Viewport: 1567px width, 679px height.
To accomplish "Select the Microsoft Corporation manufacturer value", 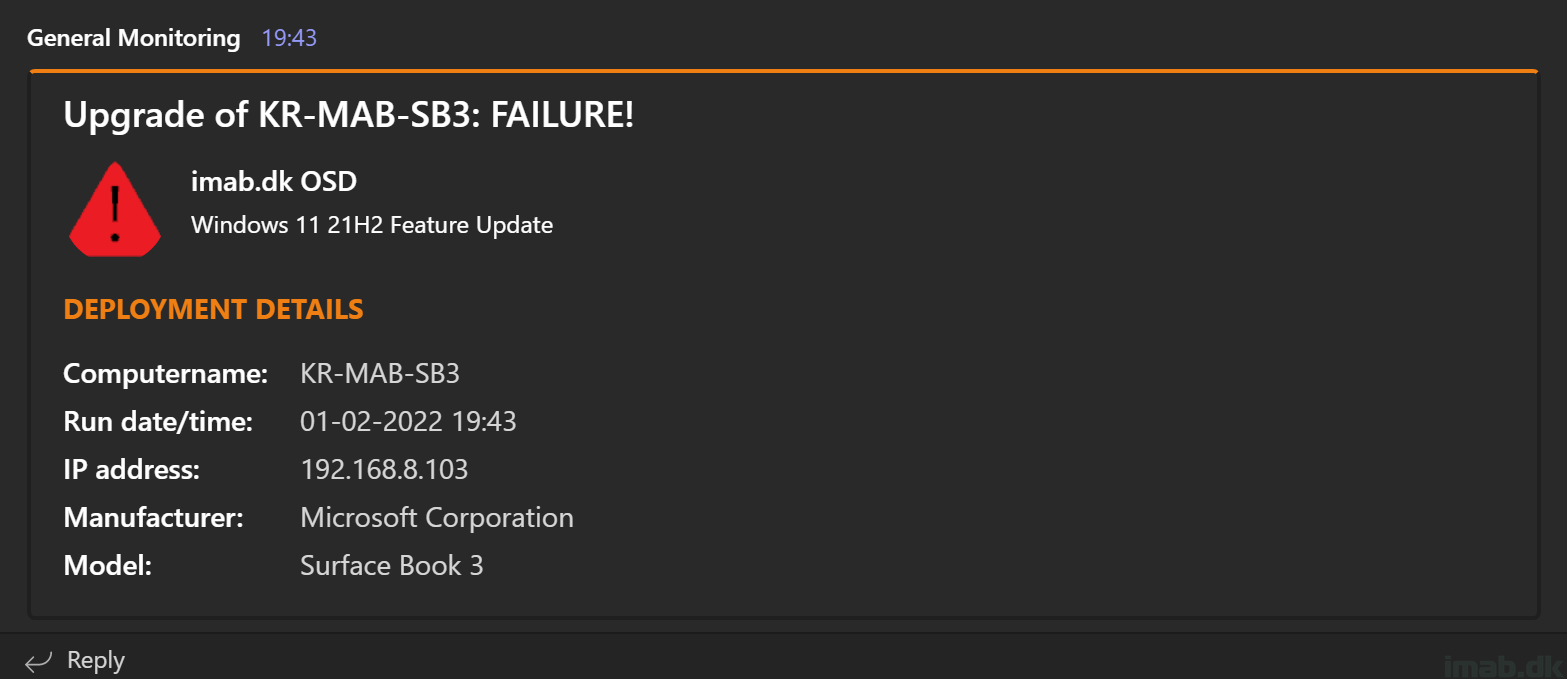I will click(437, 518).
